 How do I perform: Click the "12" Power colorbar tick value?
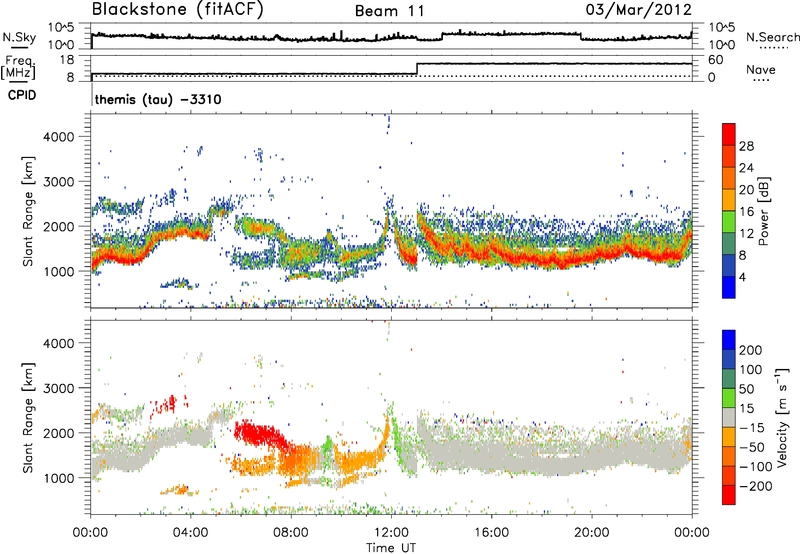[x=746, y=234]
